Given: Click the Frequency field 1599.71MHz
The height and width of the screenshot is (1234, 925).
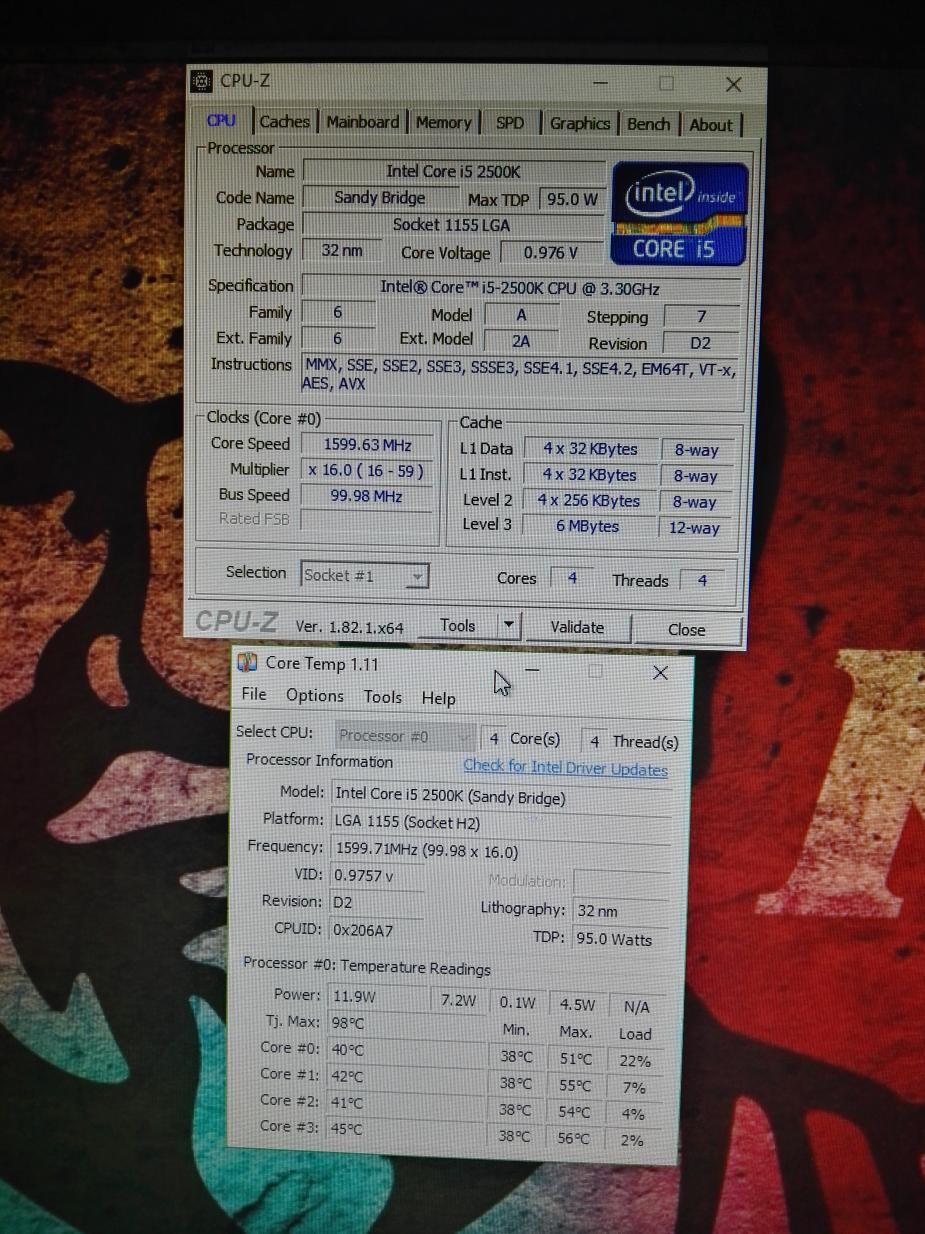Looking at the screenshot, I should (500, 851).
